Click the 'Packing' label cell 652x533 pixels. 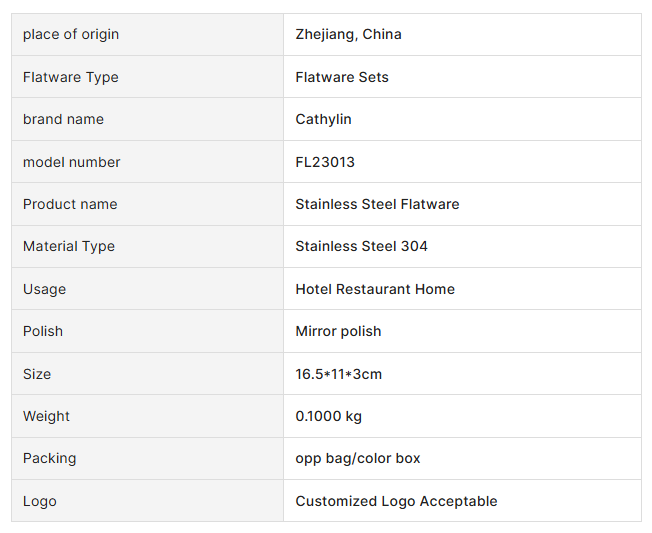coord(50,458)
